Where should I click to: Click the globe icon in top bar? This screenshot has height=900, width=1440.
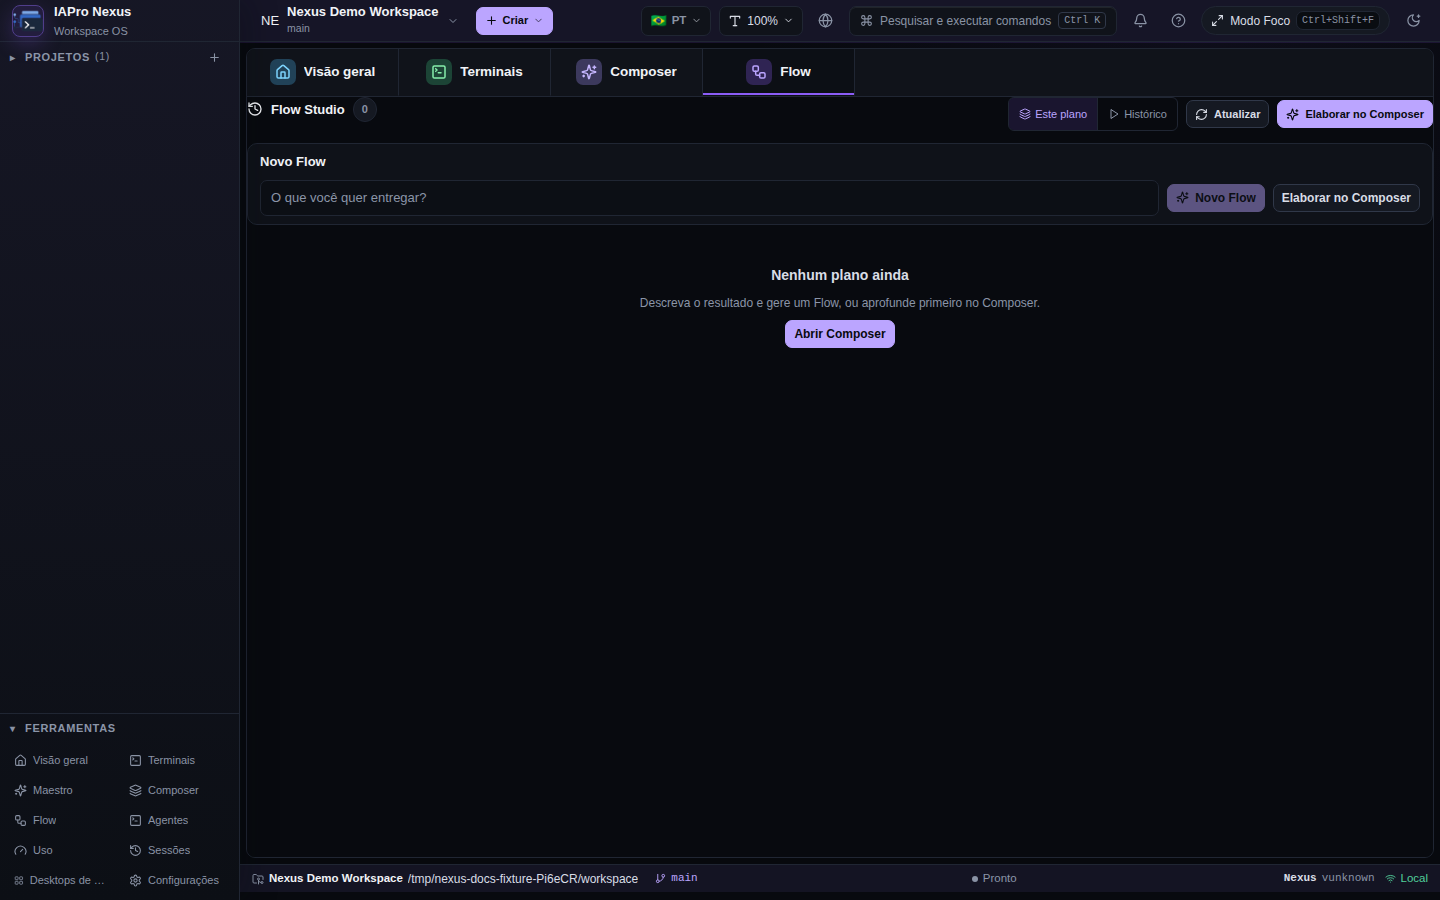coord(825,21)
